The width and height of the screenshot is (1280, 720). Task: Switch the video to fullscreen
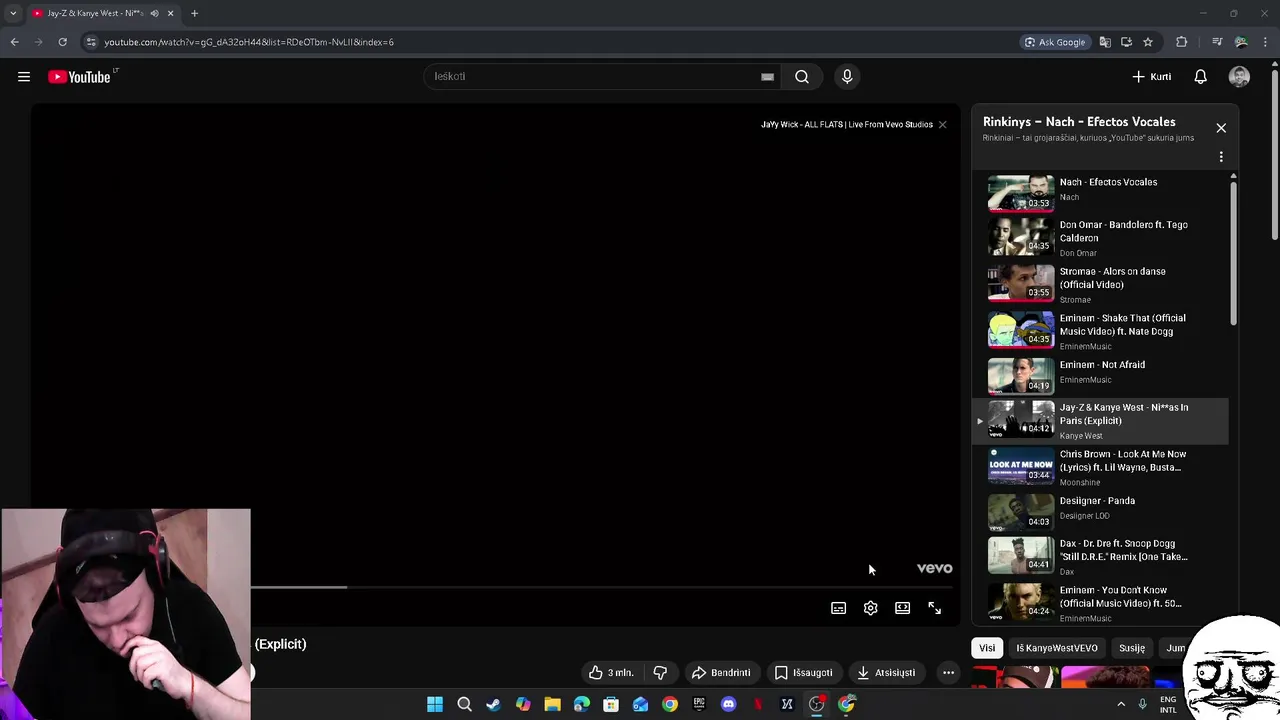(x=934, y=608)
